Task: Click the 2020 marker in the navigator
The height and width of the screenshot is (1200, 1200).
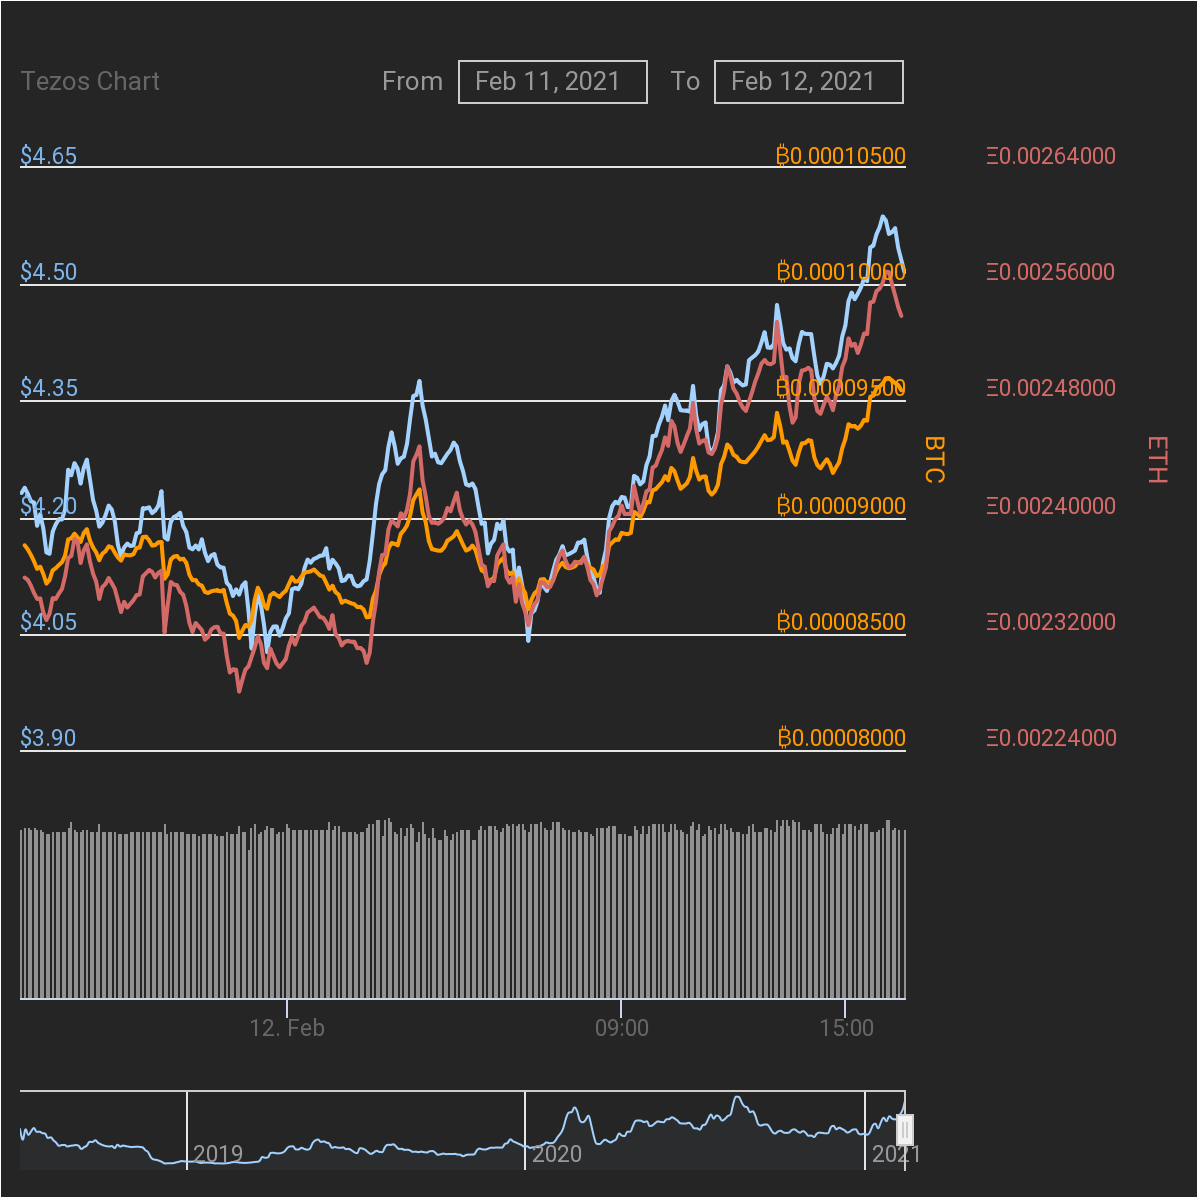Action: (557, 1154)
